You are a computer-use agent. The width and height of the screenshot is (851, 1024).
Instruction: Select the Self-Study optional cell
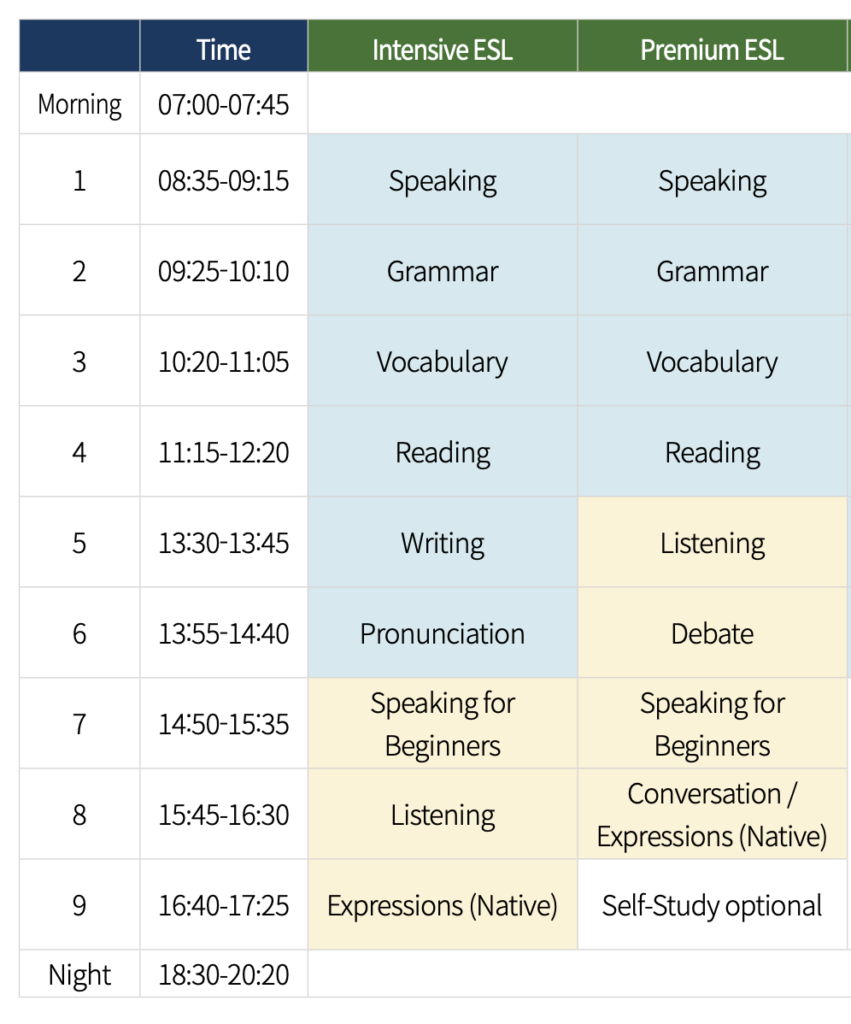coord(712,906)
